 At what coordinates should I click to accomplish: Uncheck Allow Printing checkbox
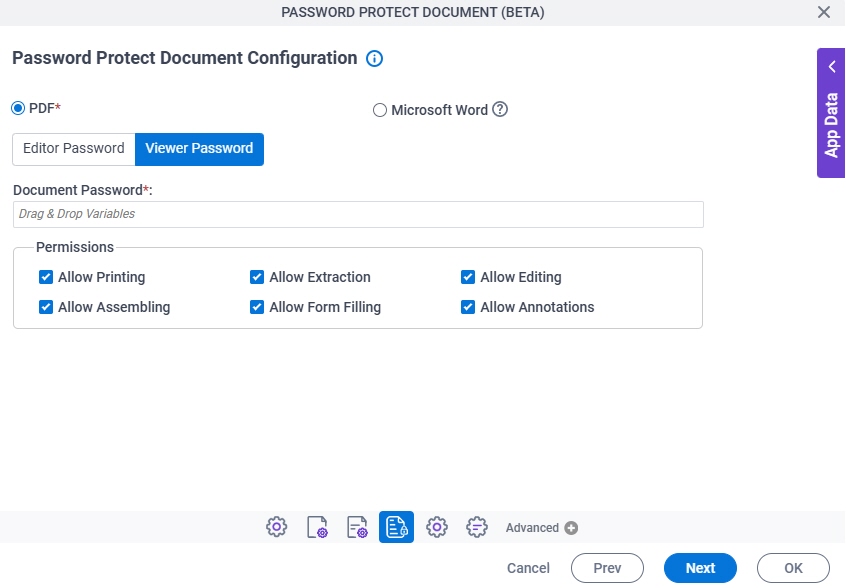tap(46, 277)
